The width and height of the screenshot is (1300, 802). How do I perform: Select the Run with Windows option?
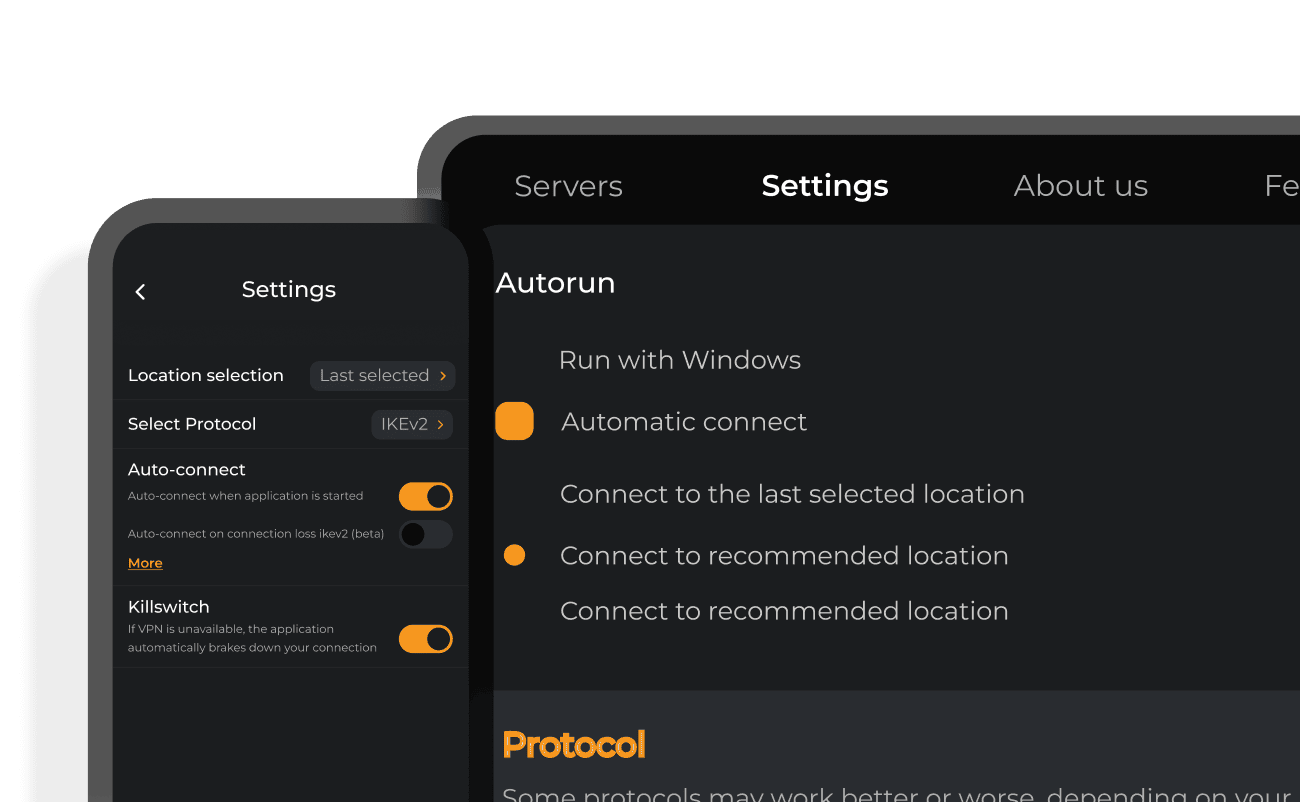(x=680, y=360)
